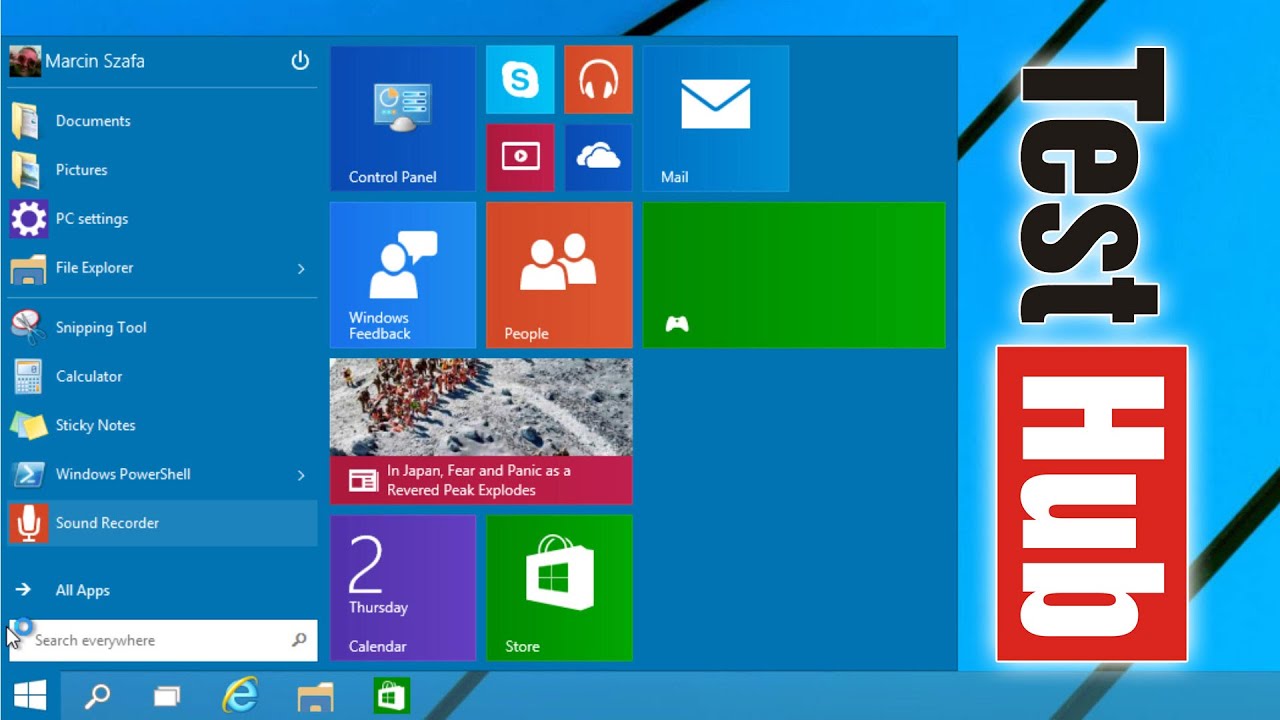The width and height of the screenshot is (1280, 720).
Task: Open the Calendar tile showing Thursday
Action: click(403, 588)
